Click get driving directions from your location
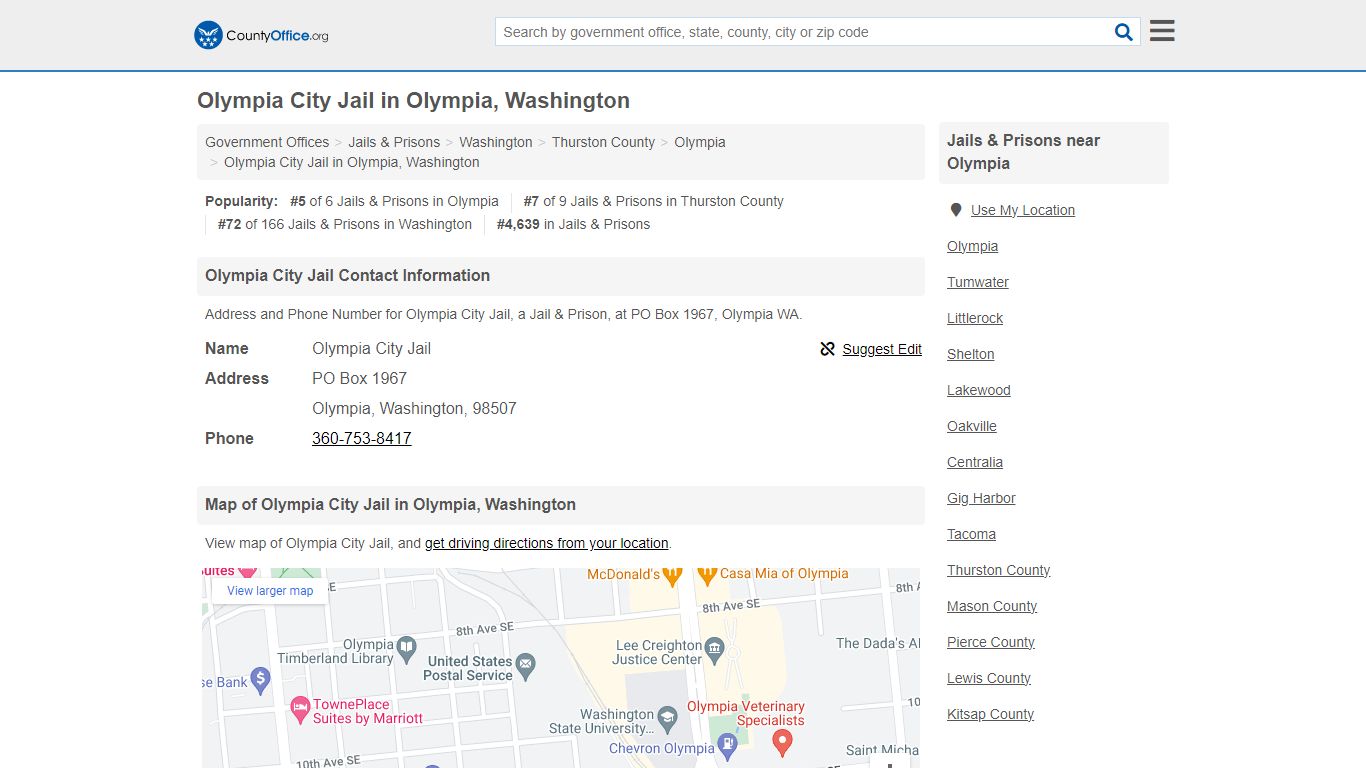Viewport: 1366px width, 768px height. 547,543
